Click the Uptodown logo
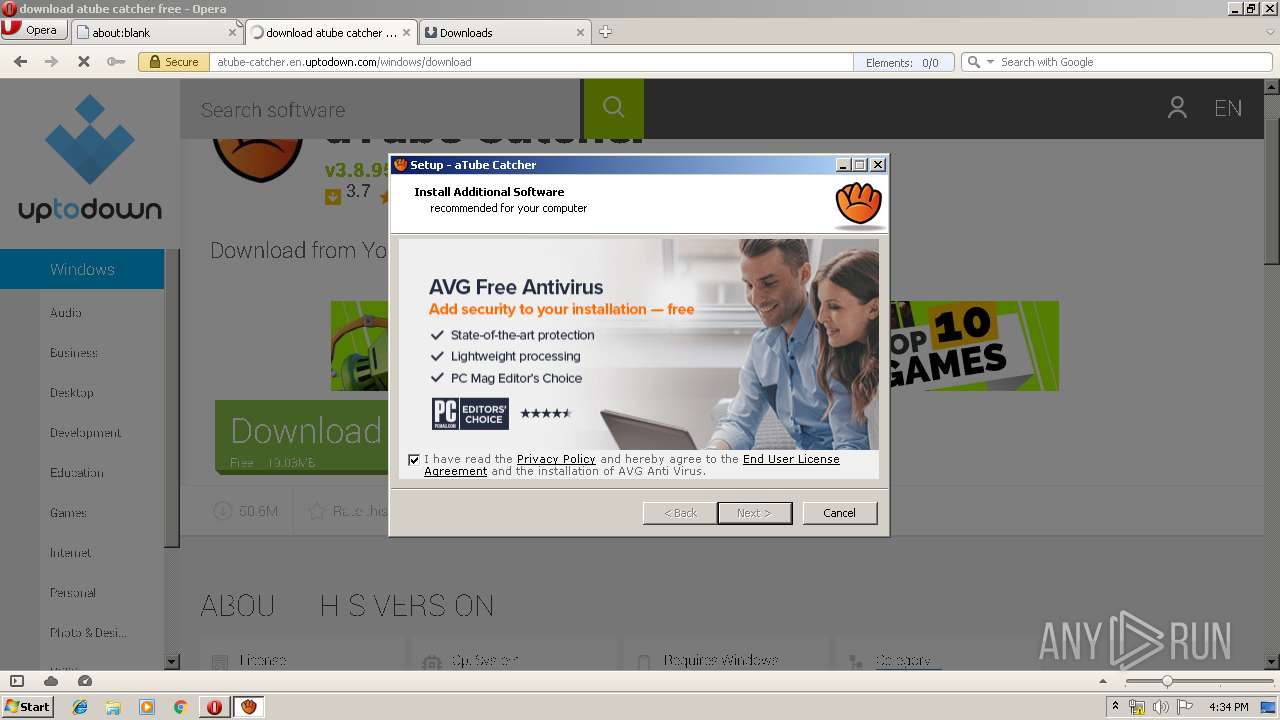 coord(90,158)
